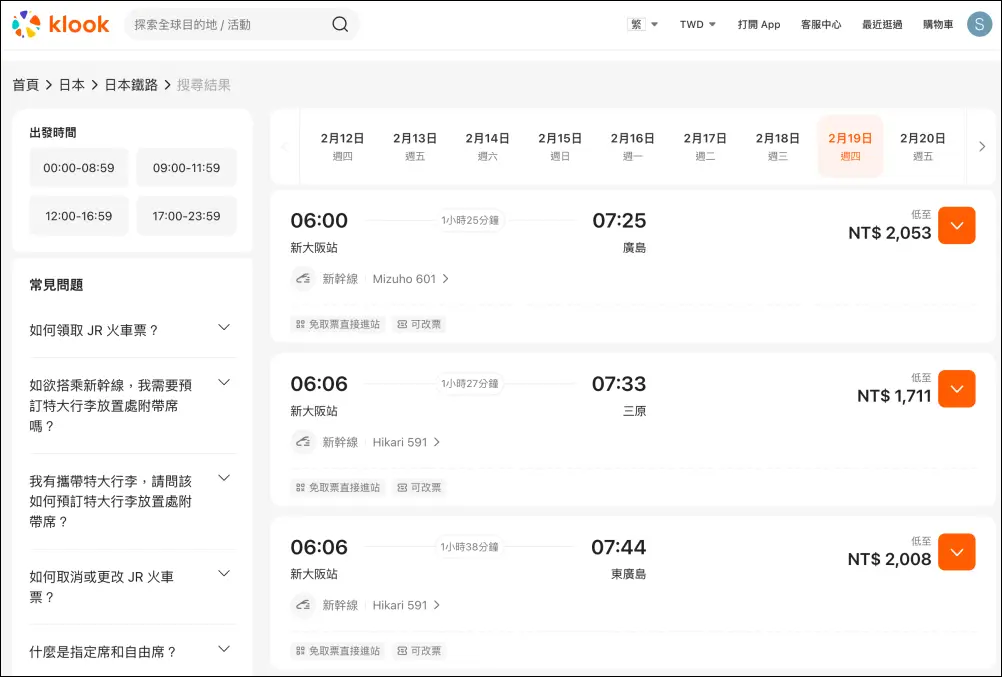The width and height of the screenshot is (1002, 677).
Task: Open the 客服中心 link
Action: (821, 24)
